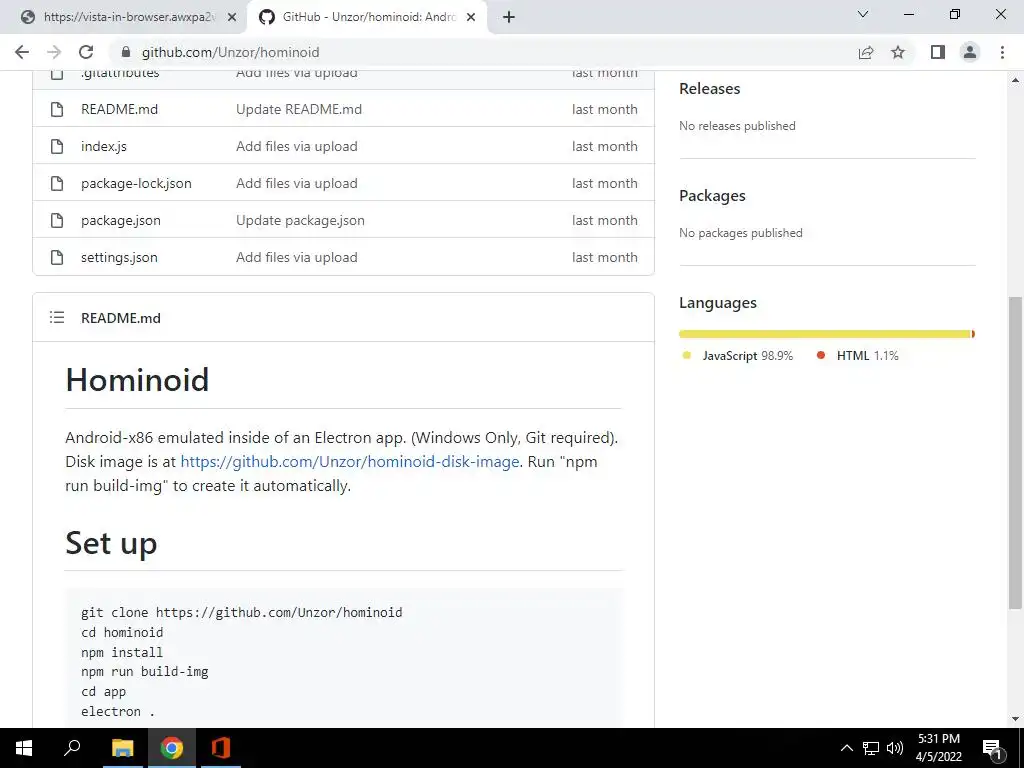Click yellow JavaScript language bar
The image size is (1024, 768).
pyautogui.click(x=825, y=334)
